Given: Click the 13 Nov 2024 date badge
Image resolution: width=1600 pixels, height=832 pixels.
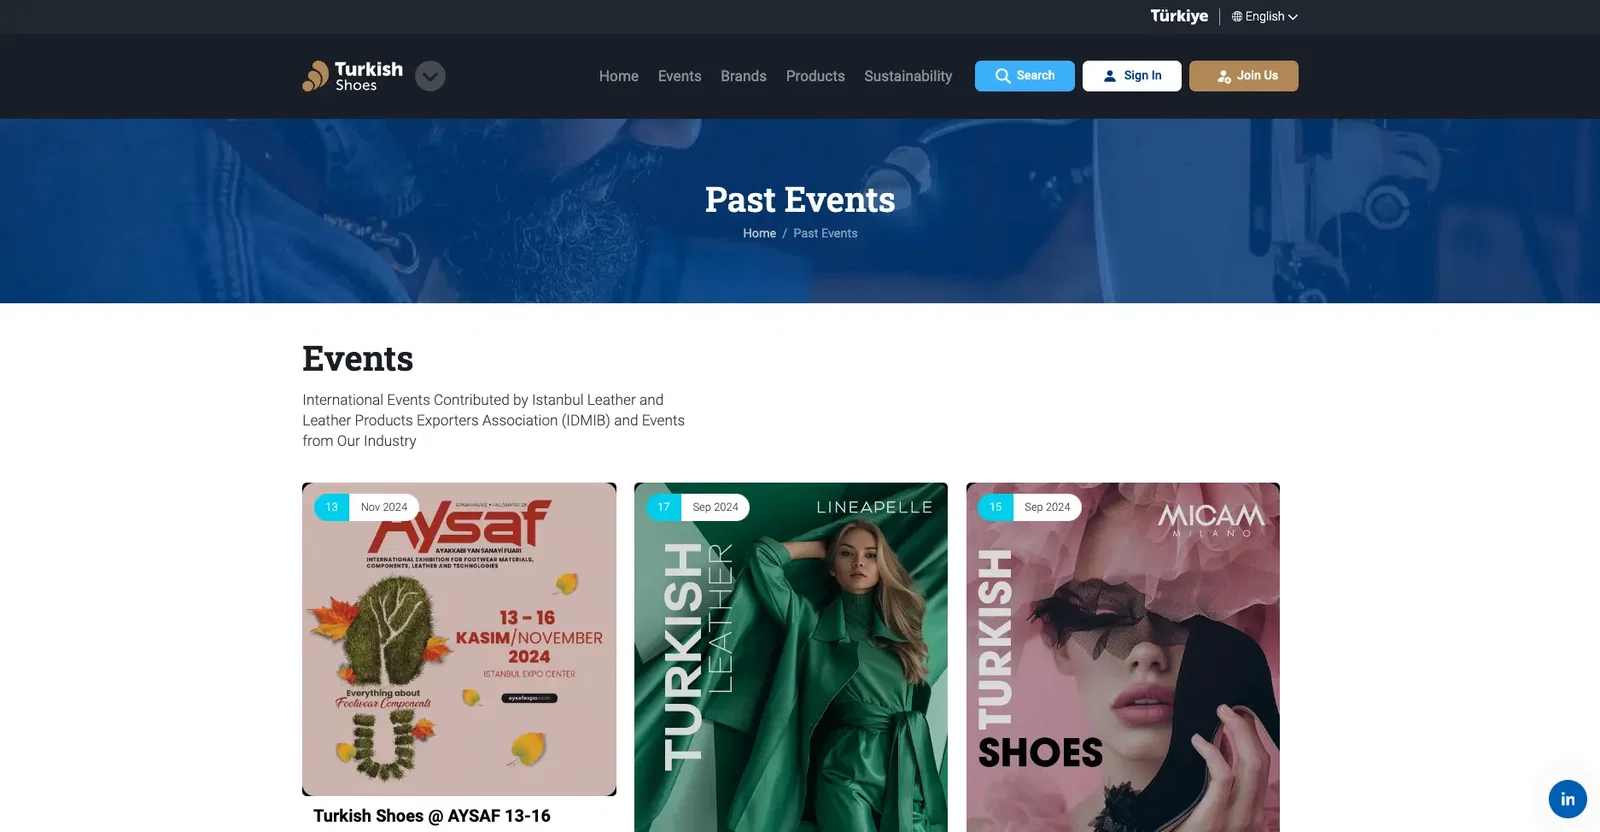Looking at the screenshot, I should tap(366, 507).
